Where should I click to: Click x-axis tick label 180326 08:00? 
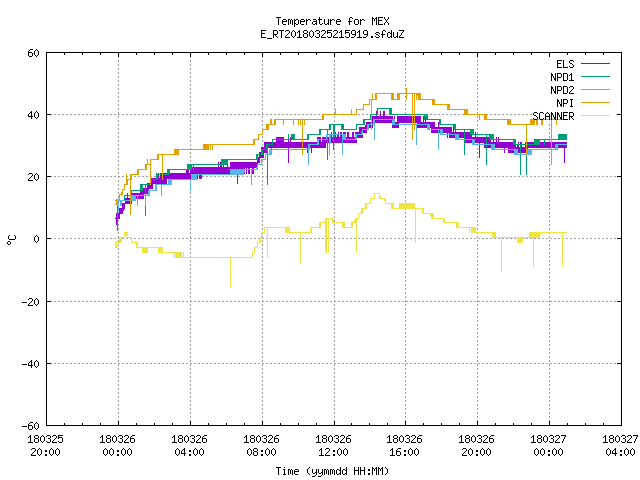(261, 446)
